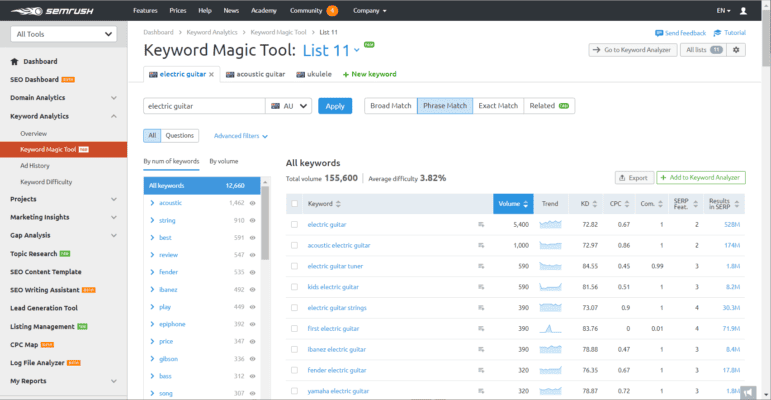Select the Exact Match option

click(498, 106)
